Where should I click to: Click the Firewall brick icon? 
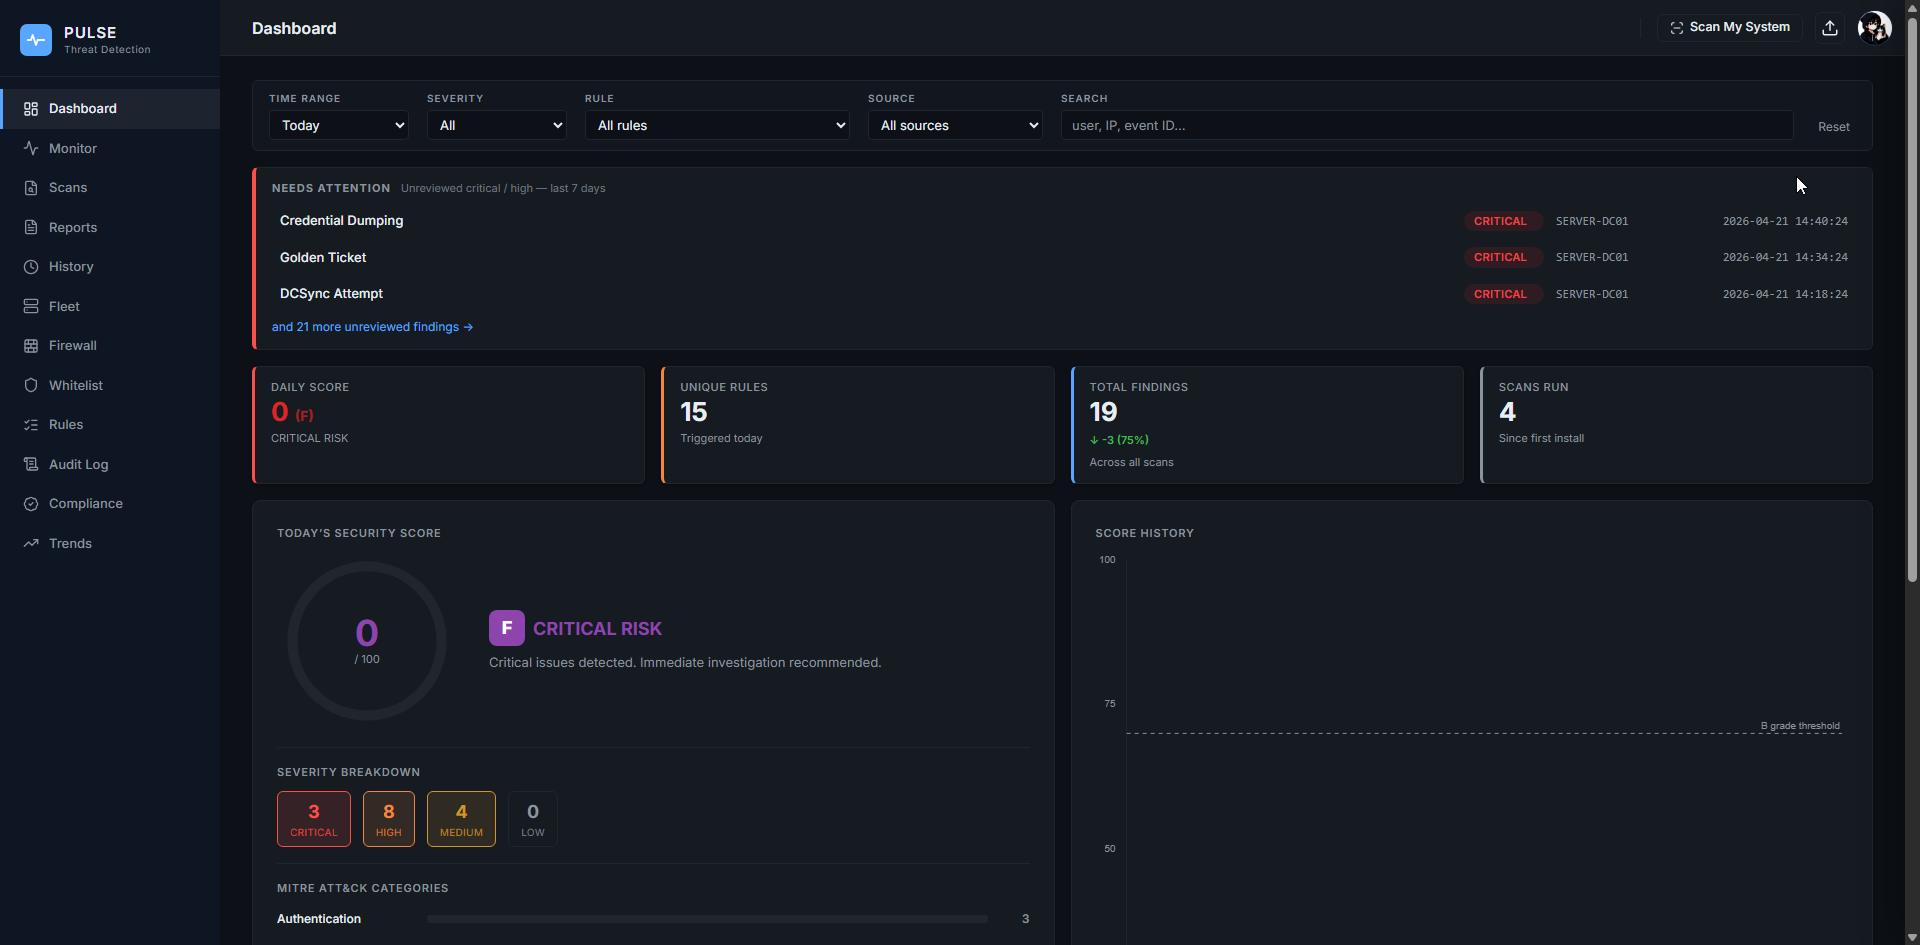(31, 346)
